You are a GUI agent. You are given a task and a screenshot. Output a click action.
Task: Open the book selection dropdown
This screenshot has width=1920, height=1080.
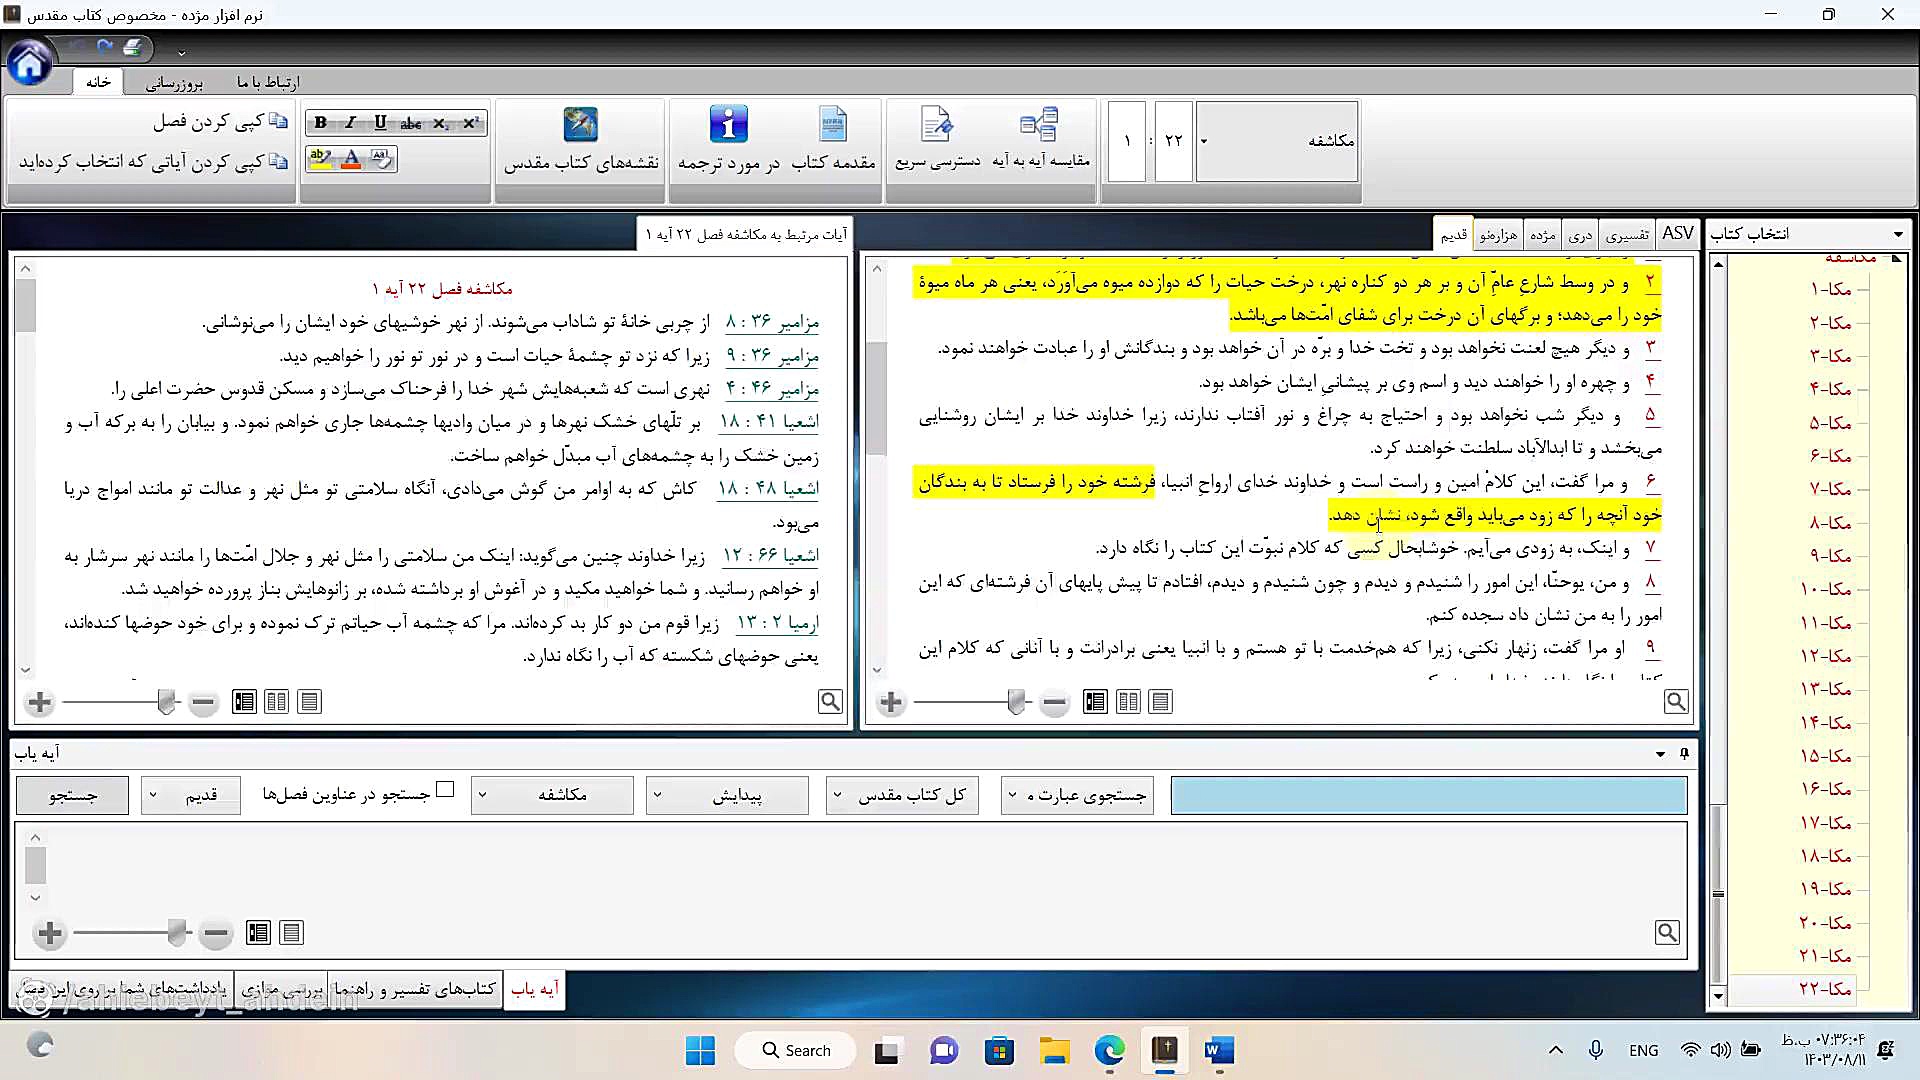tap(1897, 234)
